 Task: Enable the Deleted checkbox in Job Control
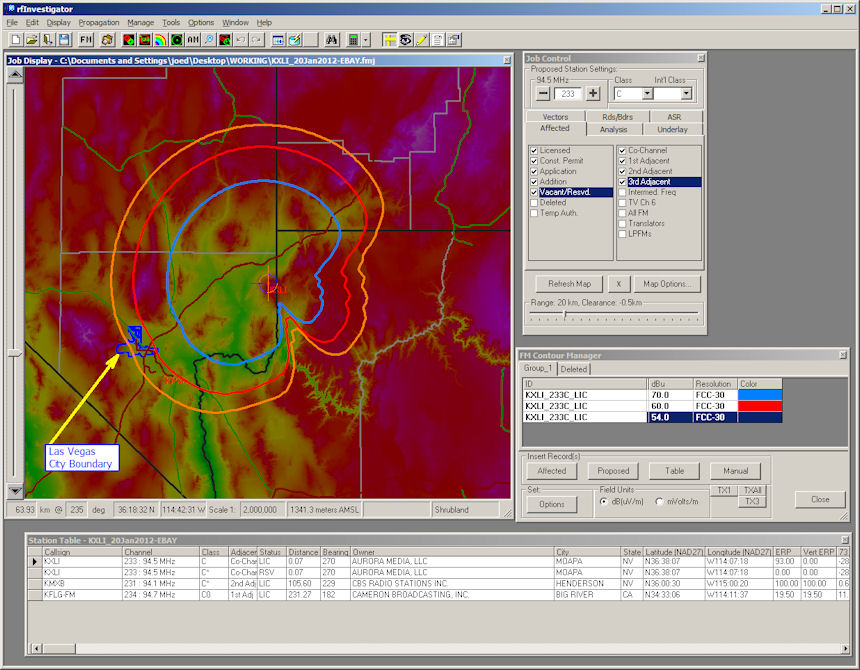pos(534,202)
